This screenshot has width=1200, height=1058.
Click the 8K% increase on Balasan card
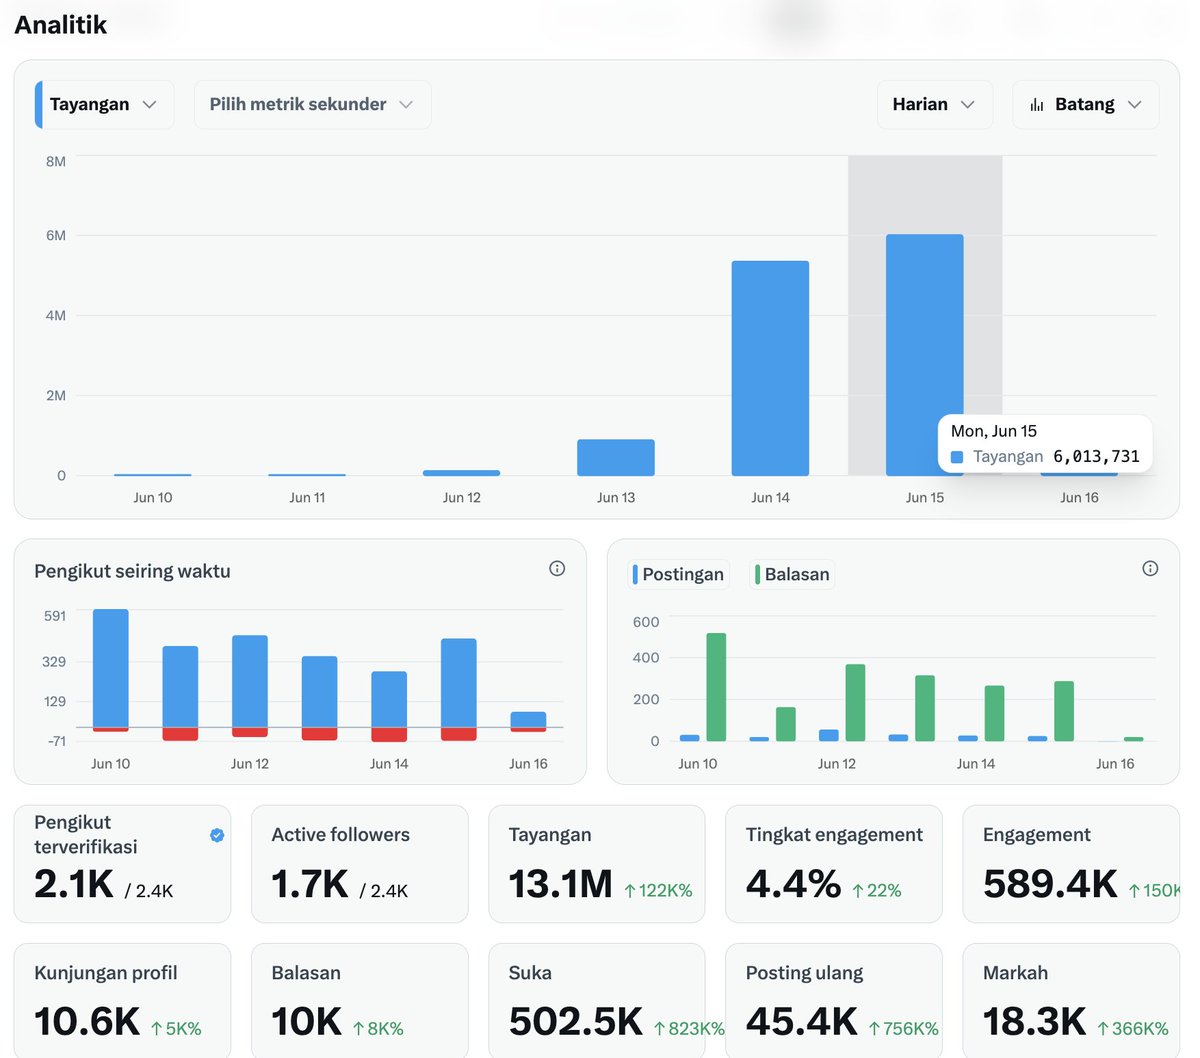(378, 1028)
